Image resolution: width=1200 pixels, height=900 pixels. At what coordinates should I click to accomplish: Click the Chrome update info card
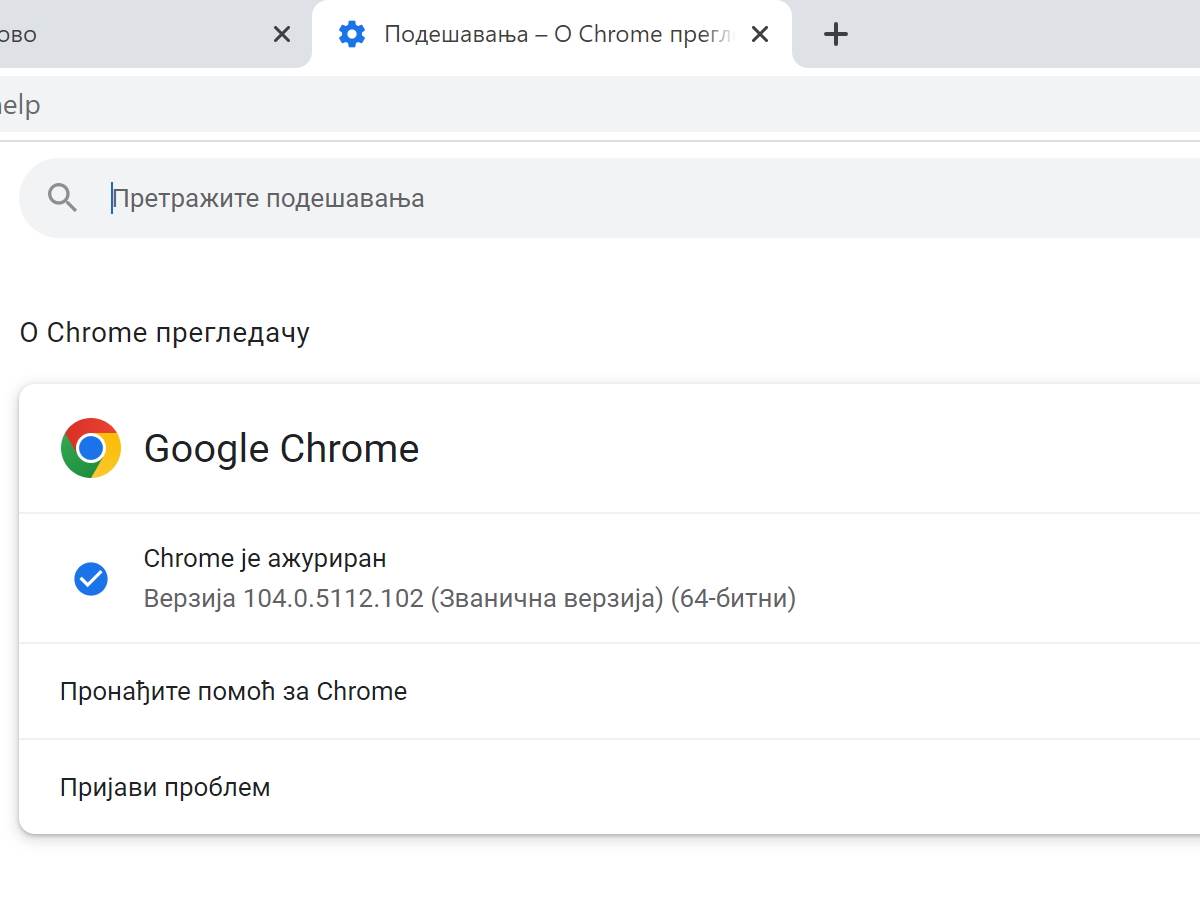pyautogui.click(x=600, y=578)
